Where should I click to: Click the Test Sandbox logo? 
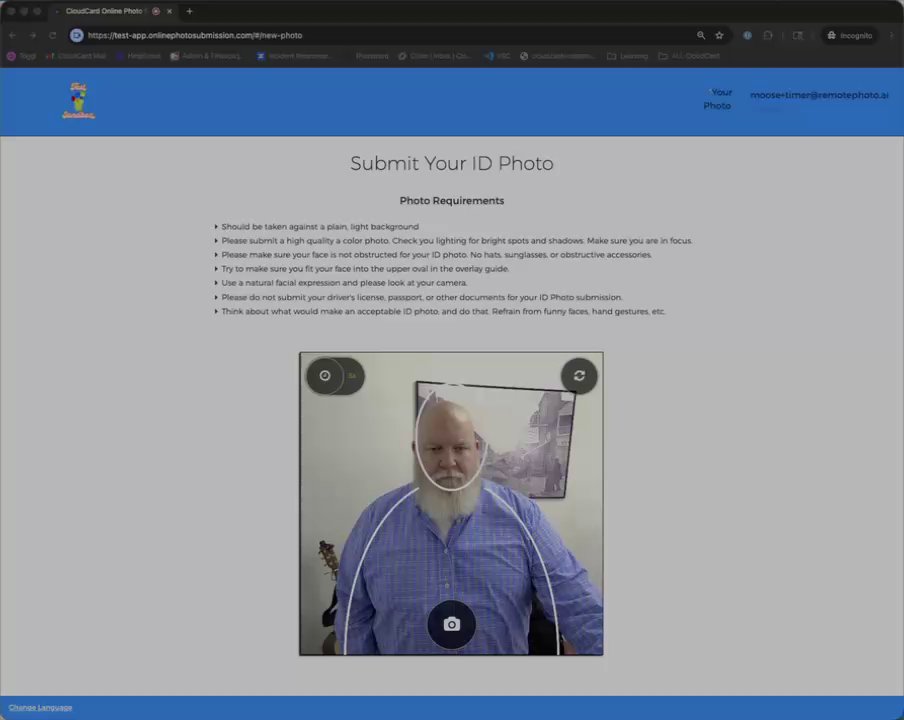coord(78,100)
